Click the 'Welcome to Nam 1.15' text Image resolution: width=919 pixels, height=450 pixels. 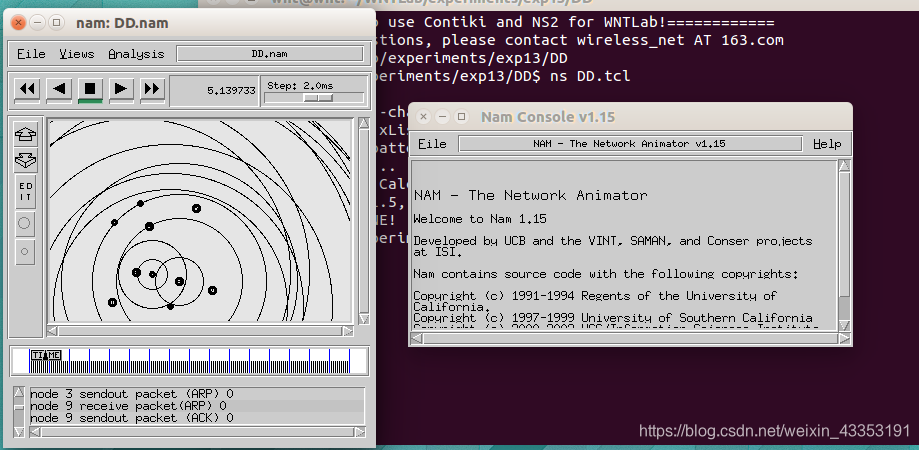point(480,219)
